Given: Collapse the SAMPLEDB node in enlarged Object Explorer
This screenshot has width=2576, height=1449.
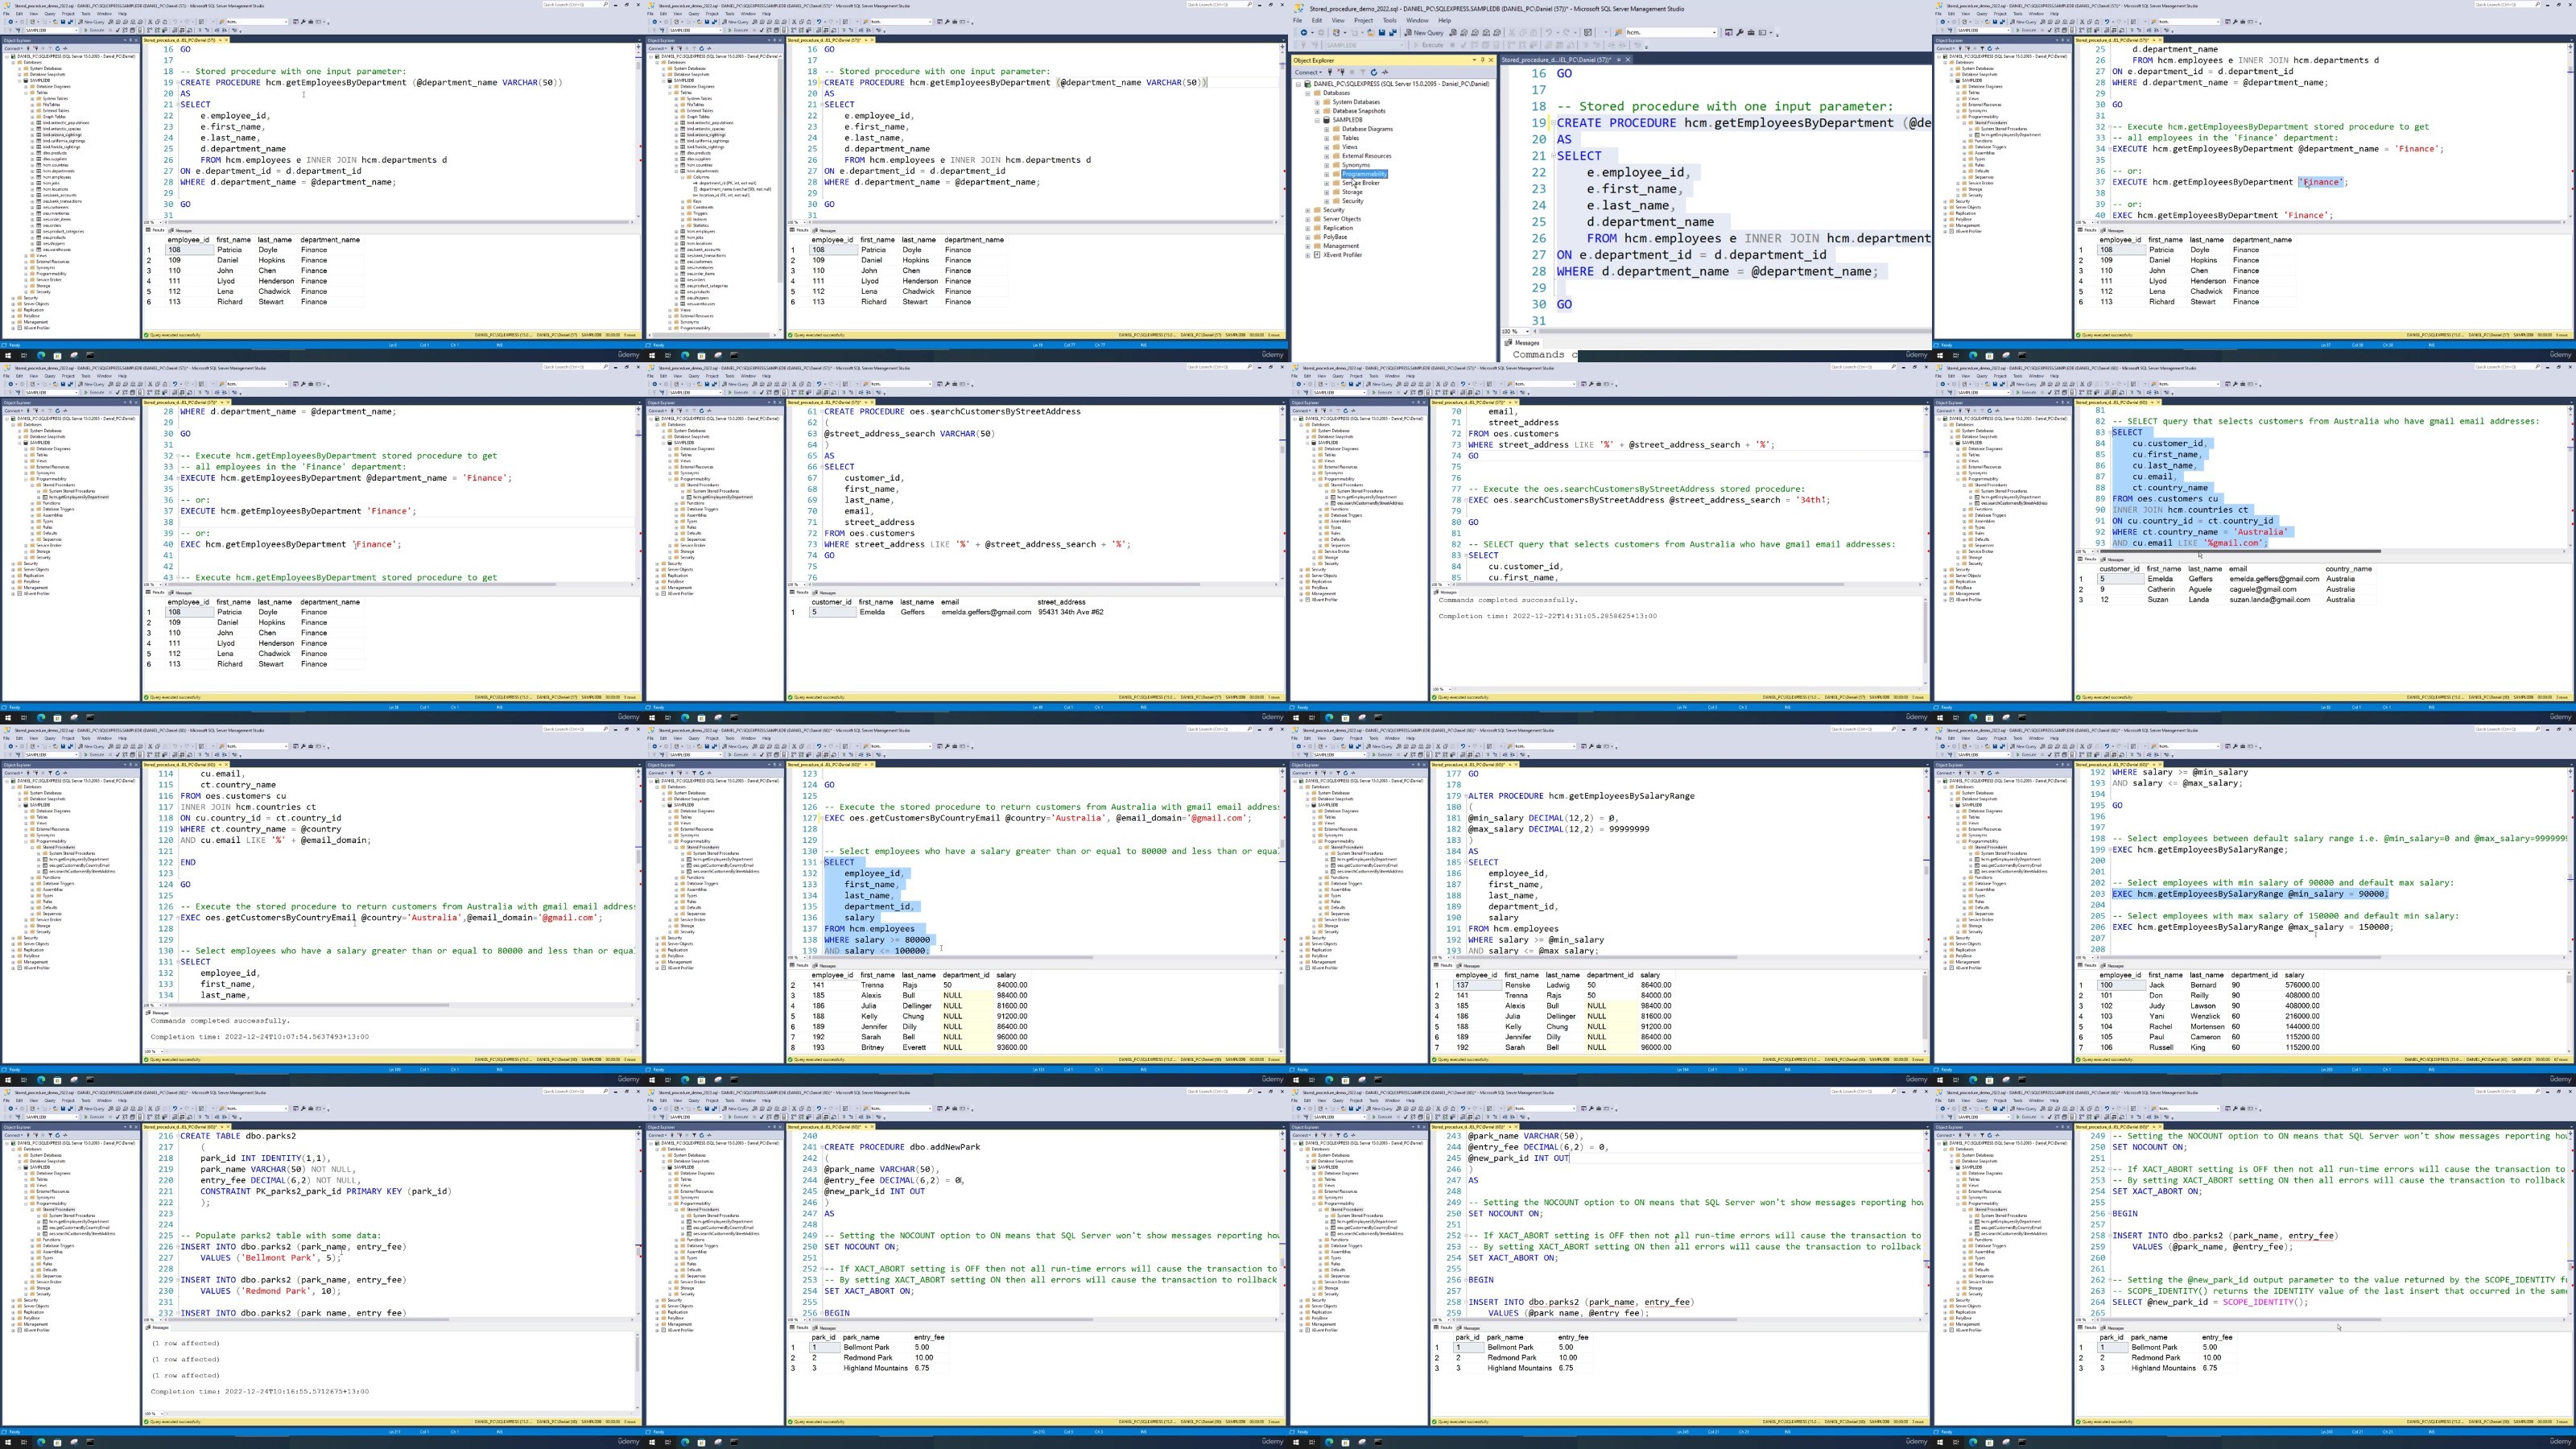Looking at the screenshot, I should point(1317,120).
